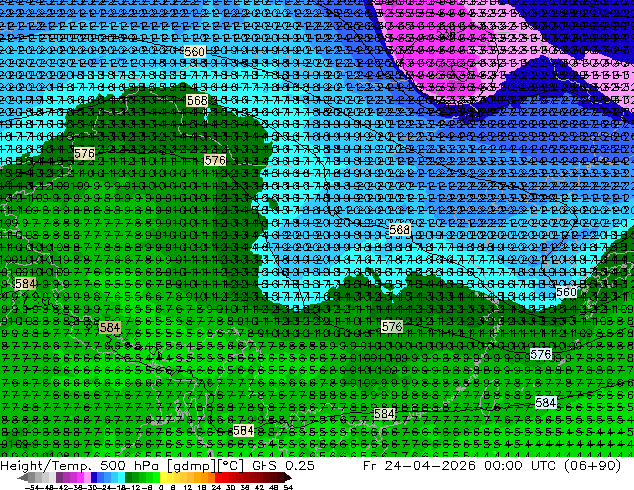The width and height of the screenshot is (634, 490).
Task: Click the 'GFS 0.25' model label
Action: click(283, 465)
